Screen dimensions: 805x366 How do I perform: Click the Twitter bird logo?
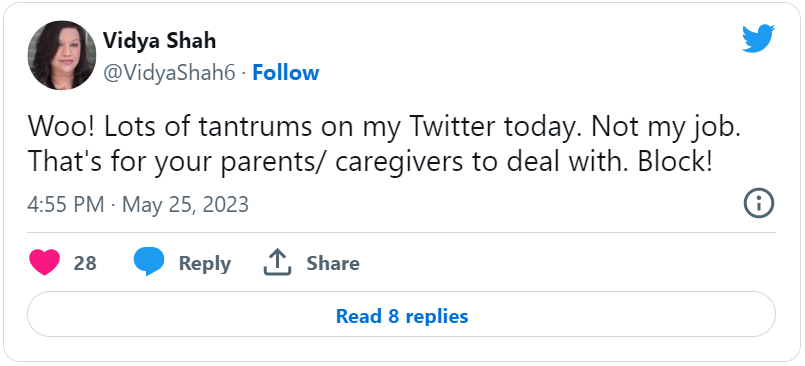coord(758,38)
